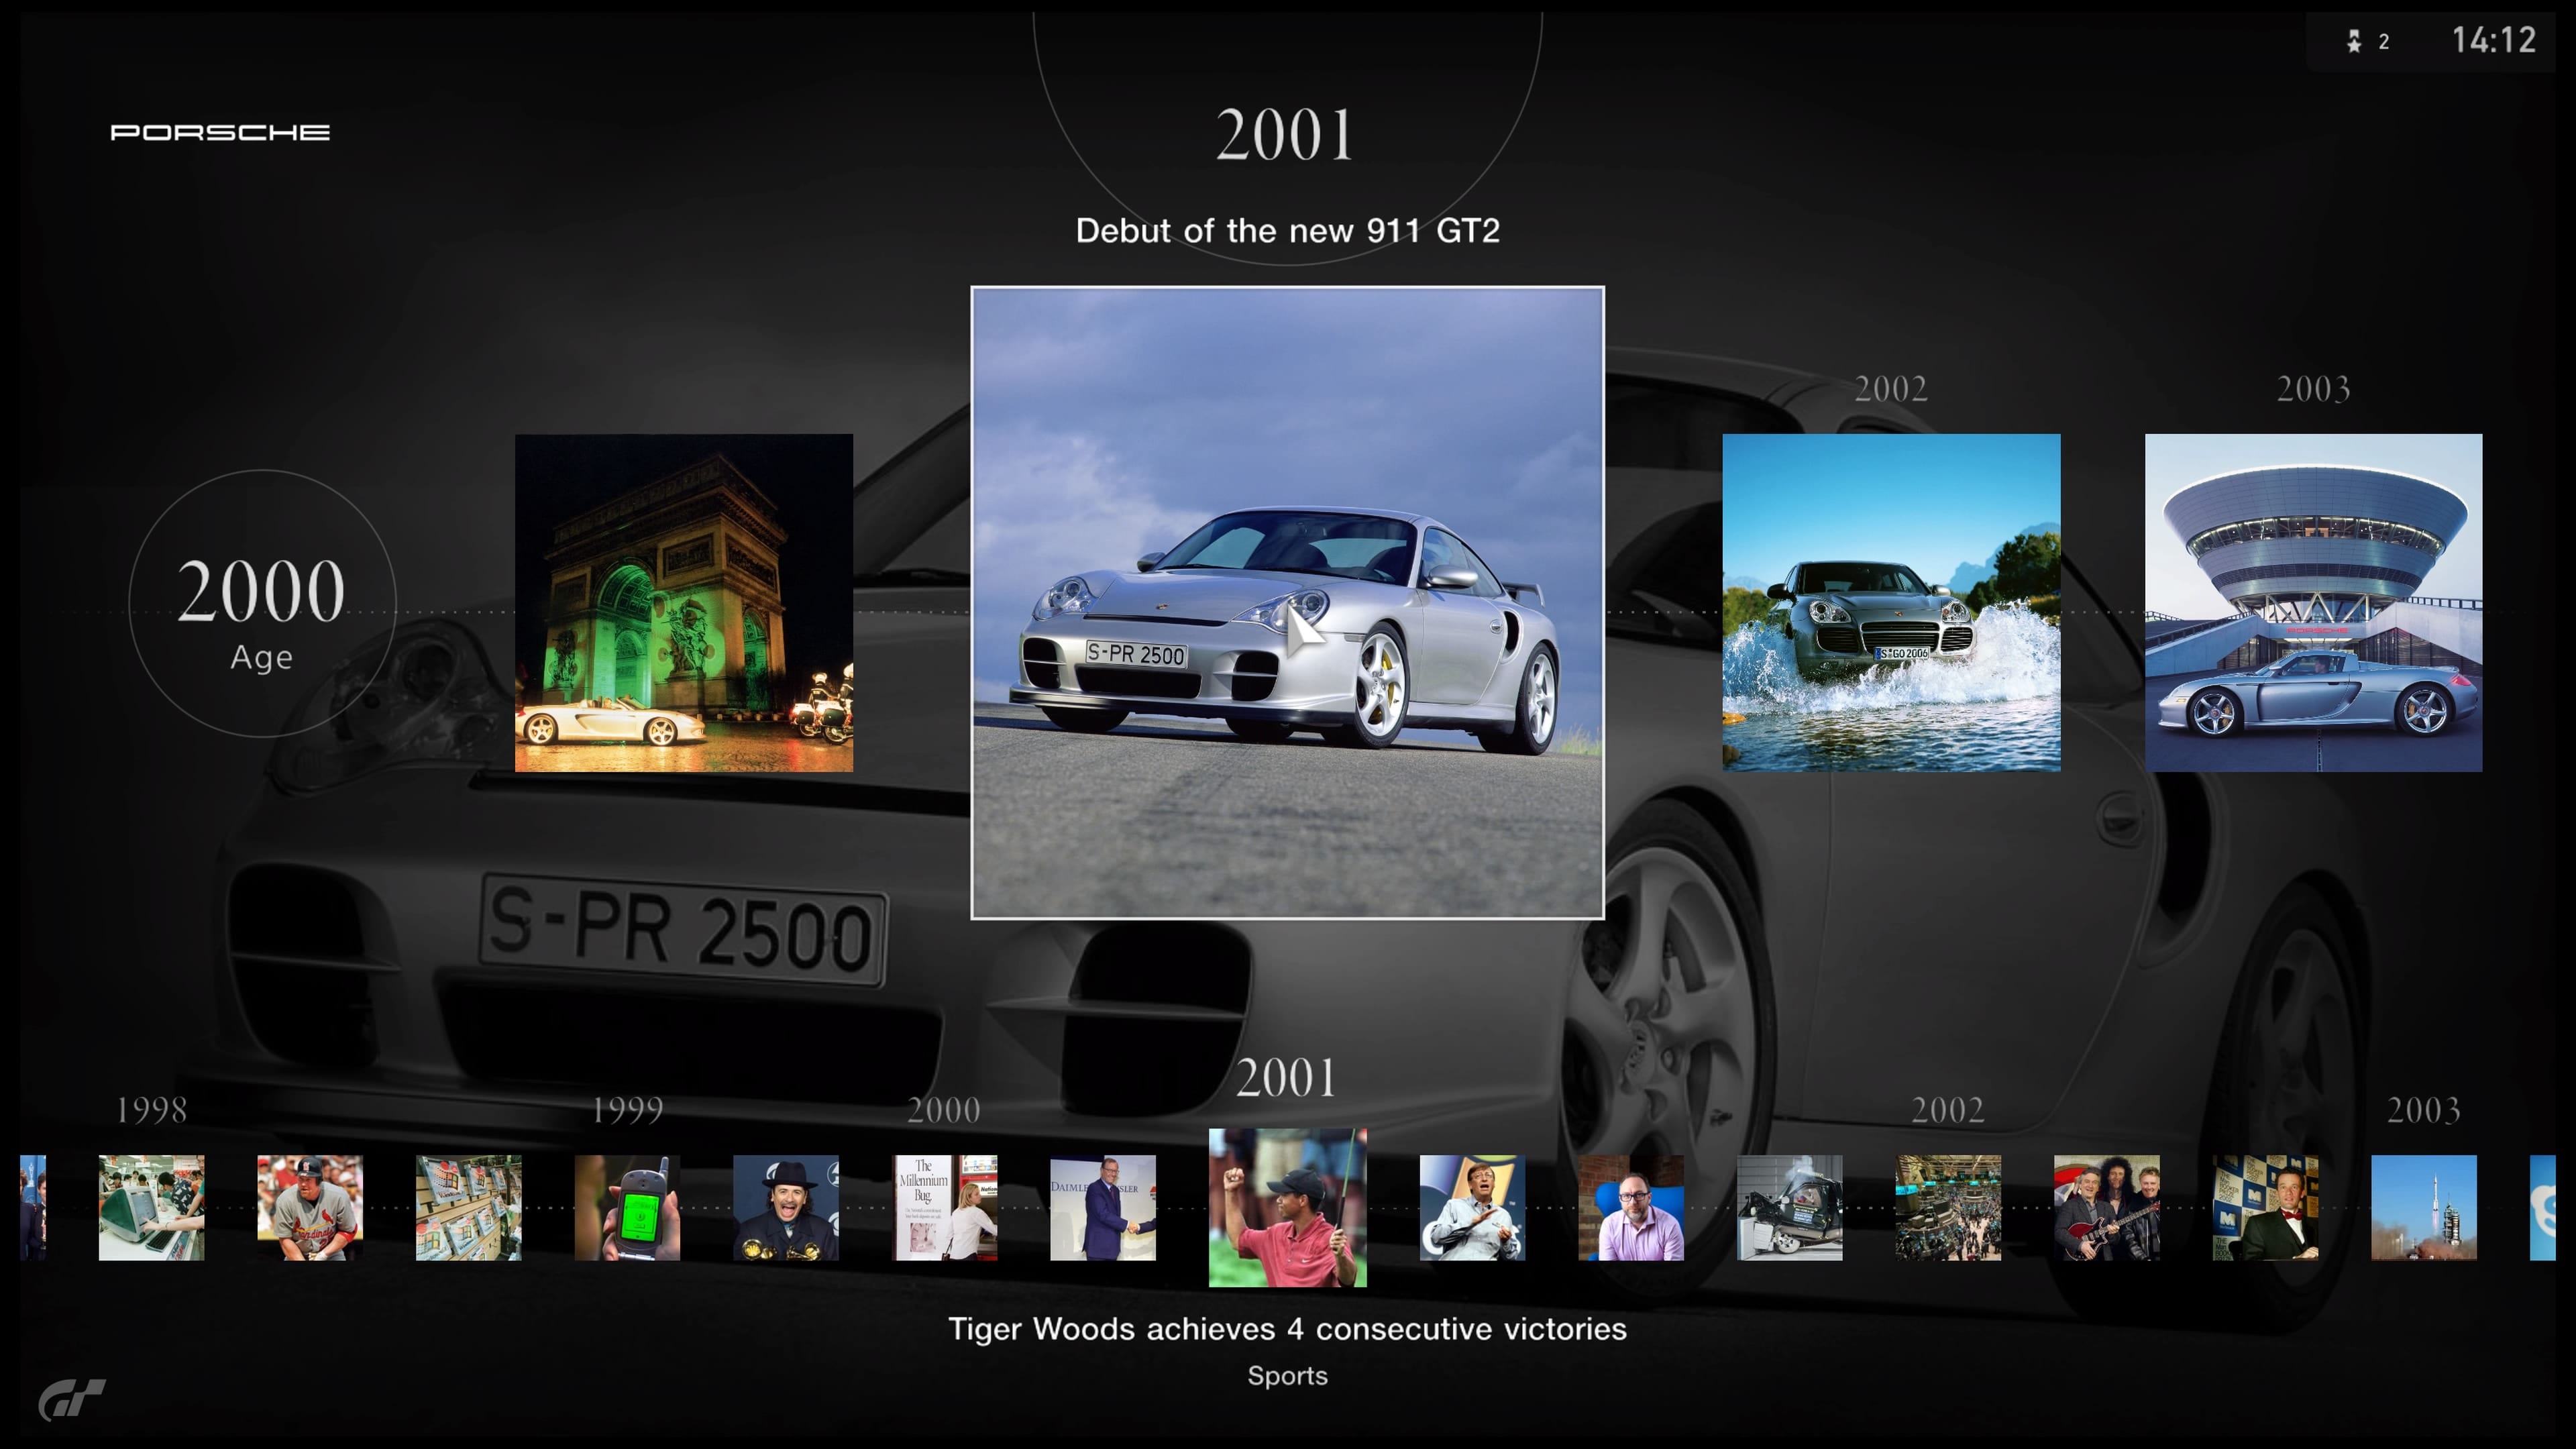Click the 14:12 clock display
The width and height of the screenshot is (2576, 1449).
click(2493, 40)
